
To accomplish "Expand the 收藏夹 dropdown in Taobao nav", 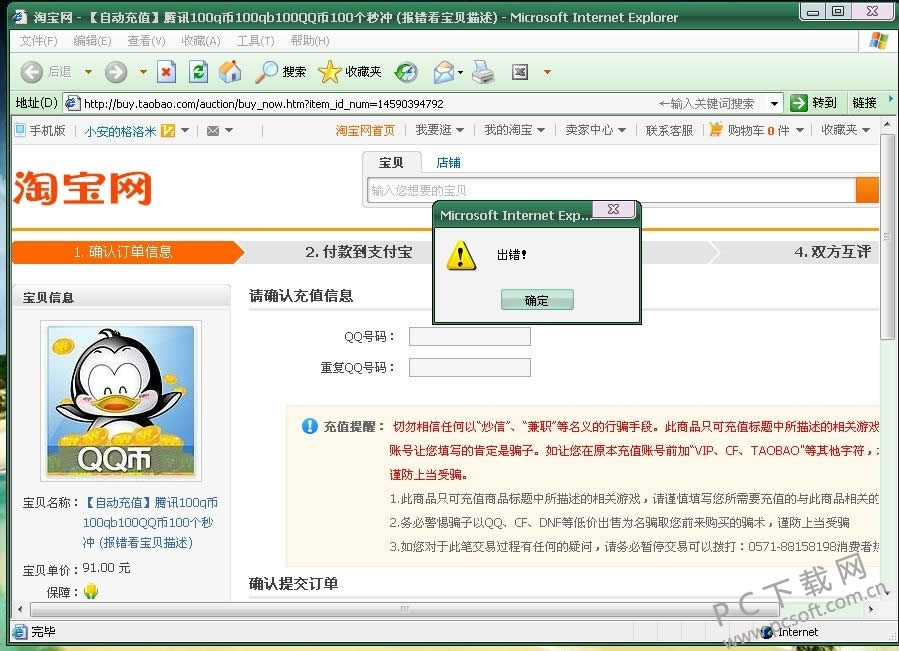I will (x=866, y=130).
